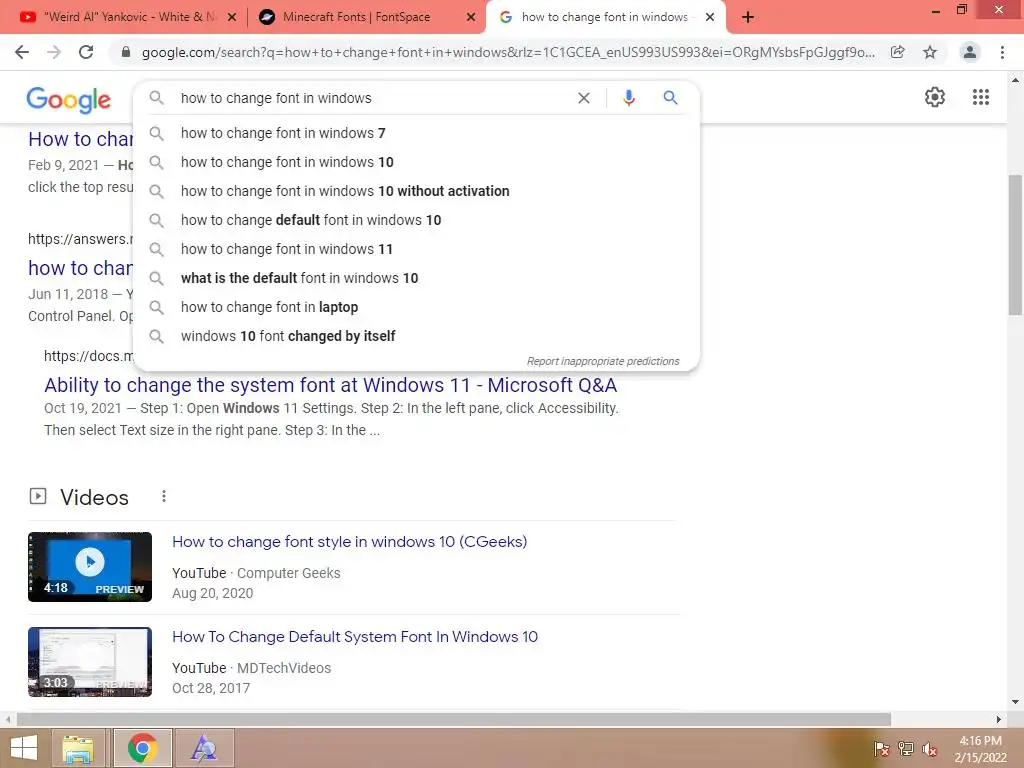Open CGeeks font style video link
Viewport: 1024px width, 768px height.
[x=349, y=541]
